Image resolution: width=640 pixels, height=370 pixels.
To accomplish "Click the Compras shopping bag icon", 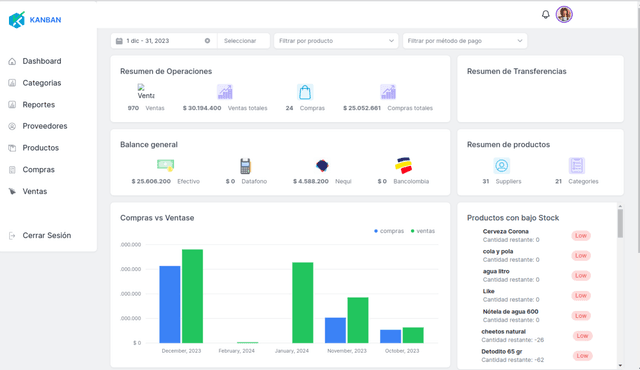I will [x=305, y=92].
